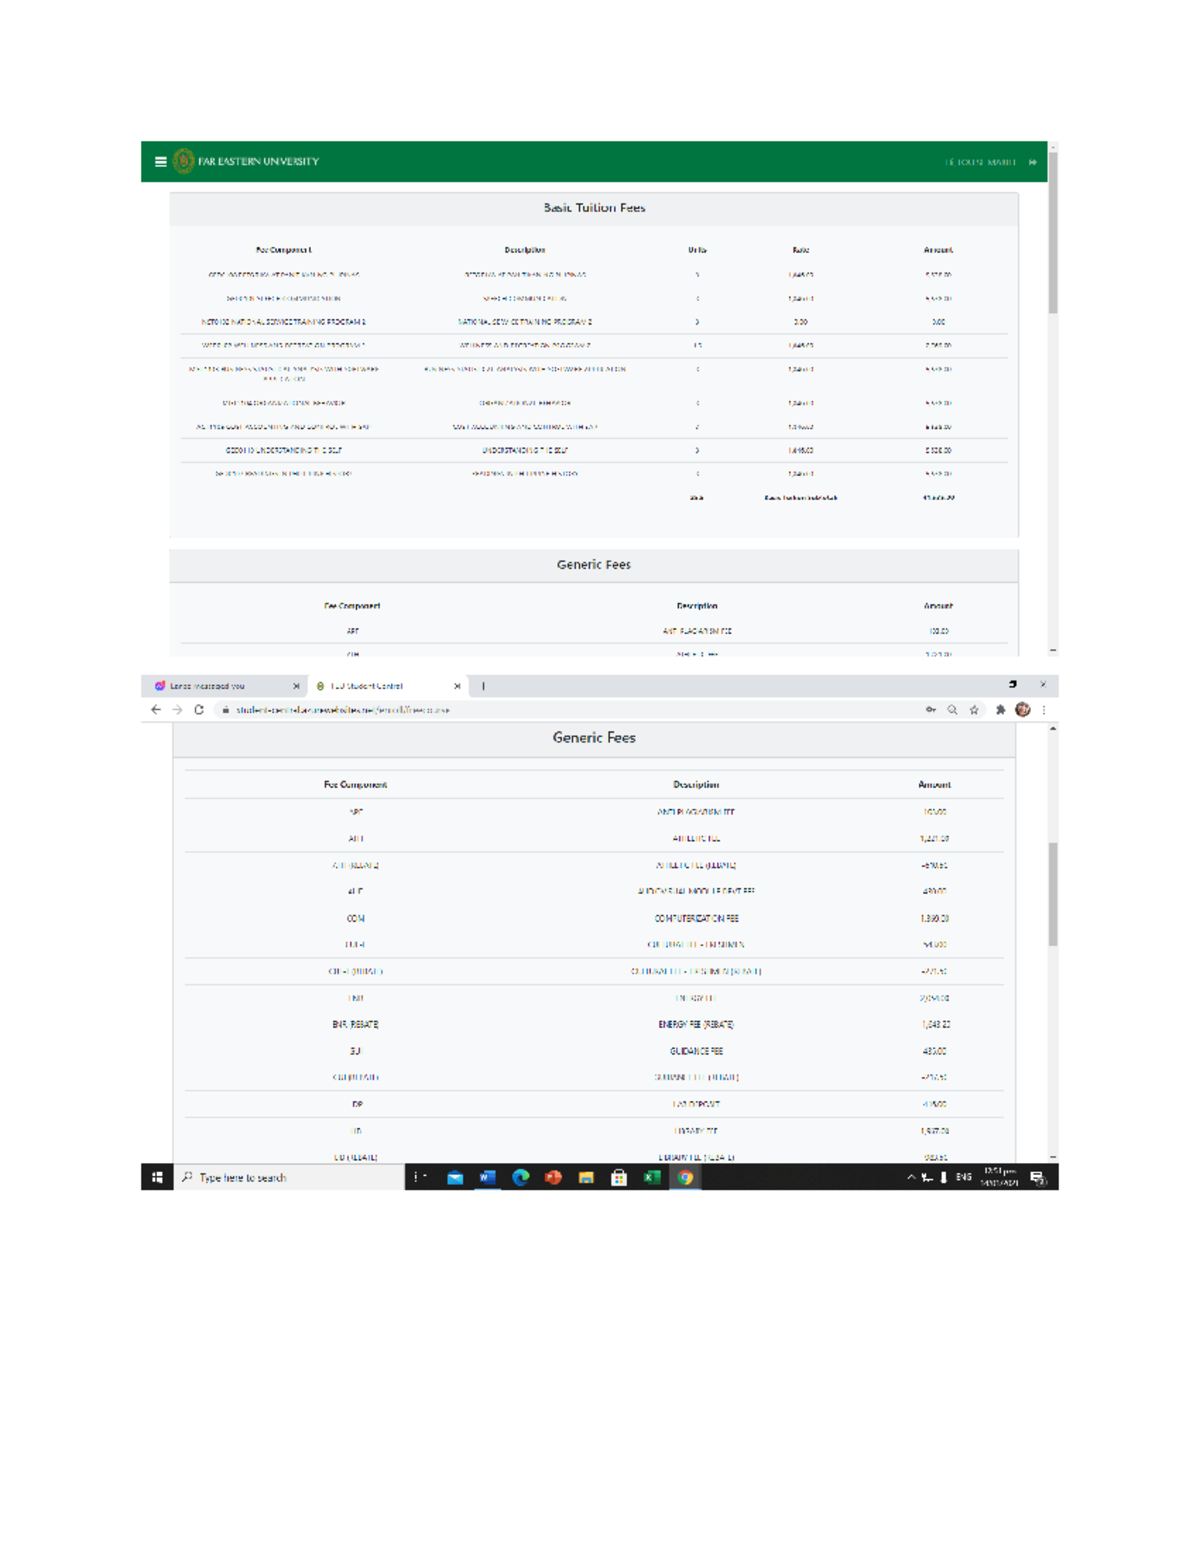
Task: Expand the system tray hidden icons chevron
Action: [x=911, y=1178]
